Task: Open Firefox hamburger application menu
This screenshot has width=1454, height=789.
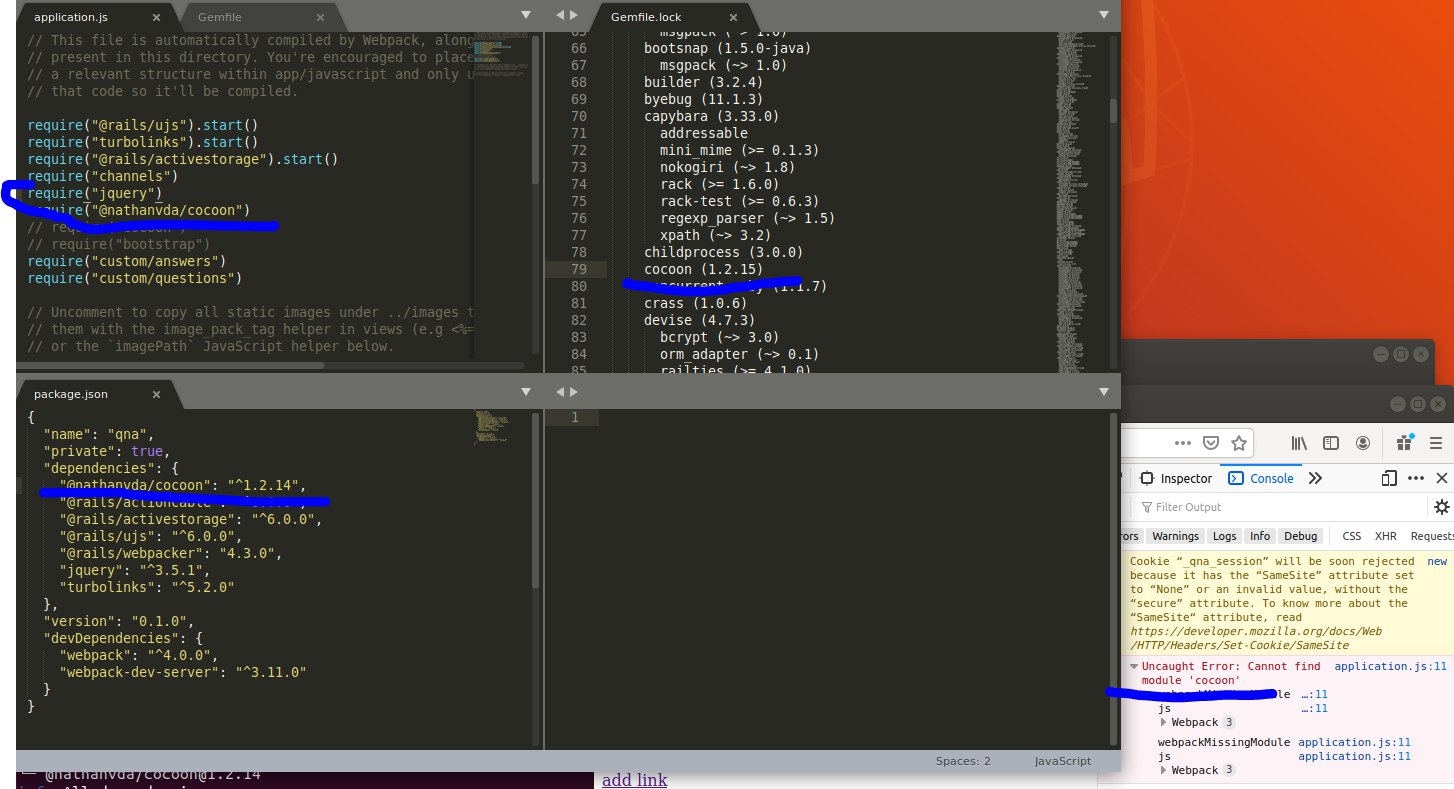Action: [1438, 443]
